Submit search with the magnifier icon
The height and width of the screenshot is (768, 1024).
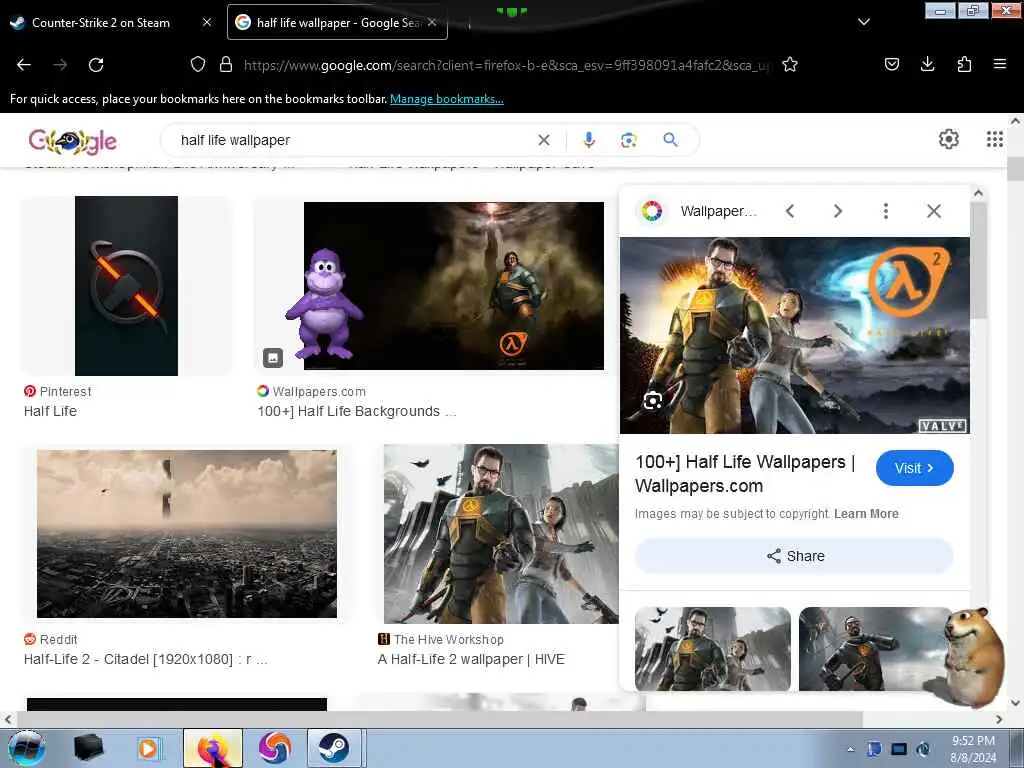670,140
